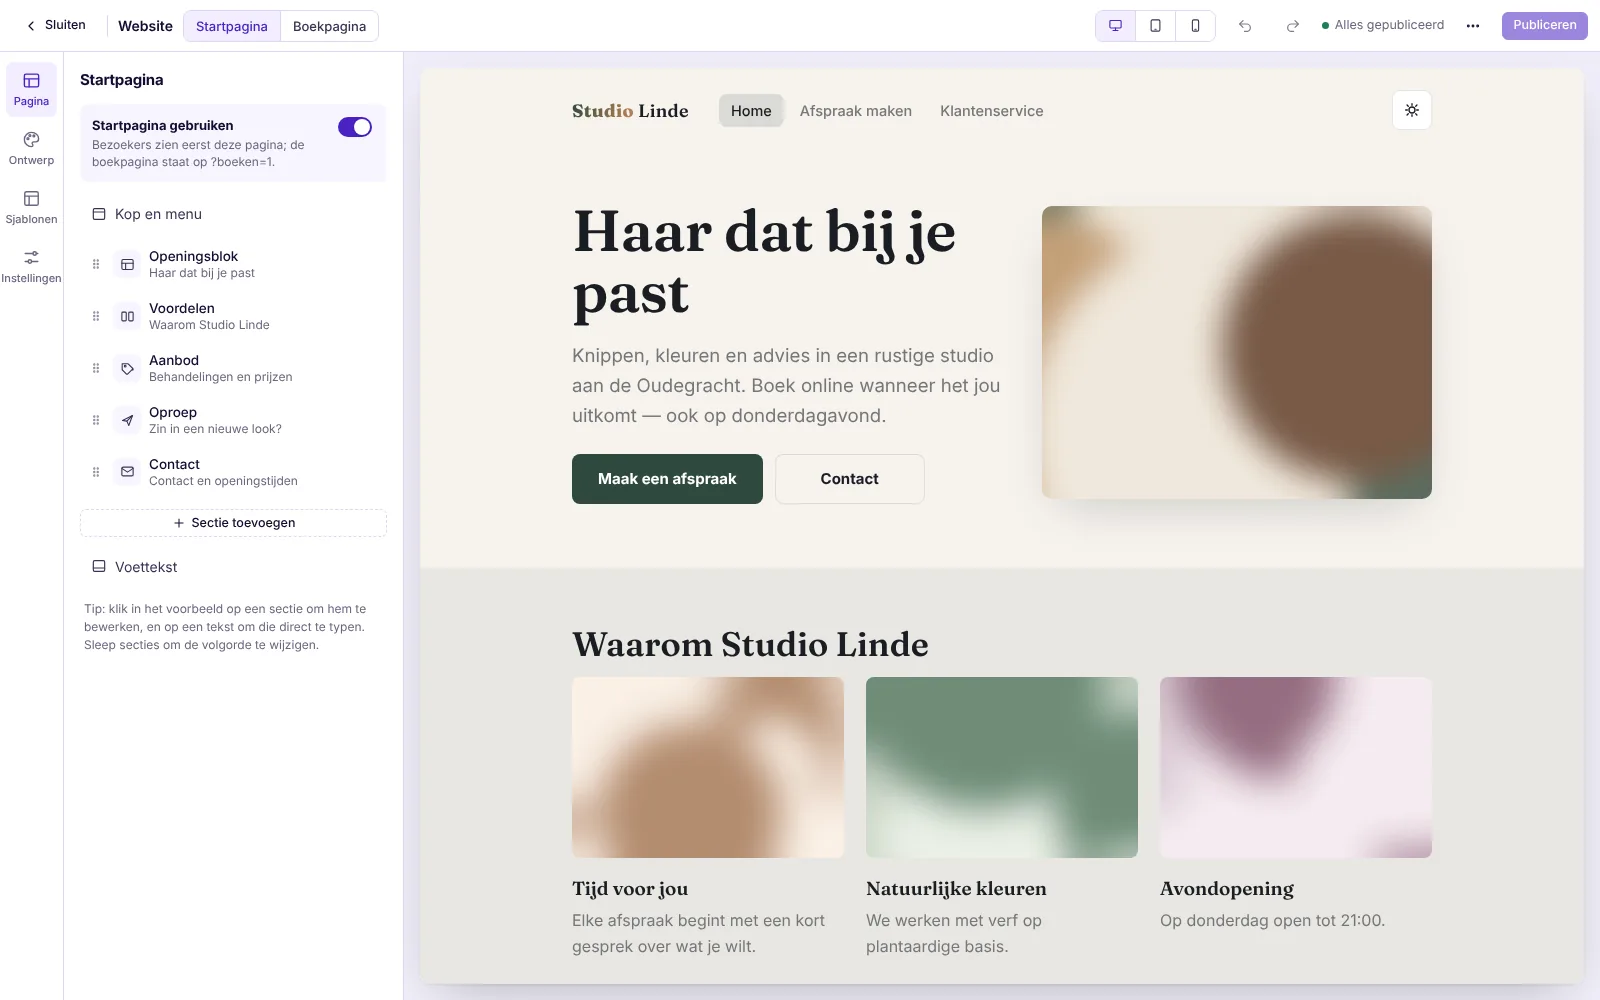Switch to the Boekpagina tab

point(329,26)
